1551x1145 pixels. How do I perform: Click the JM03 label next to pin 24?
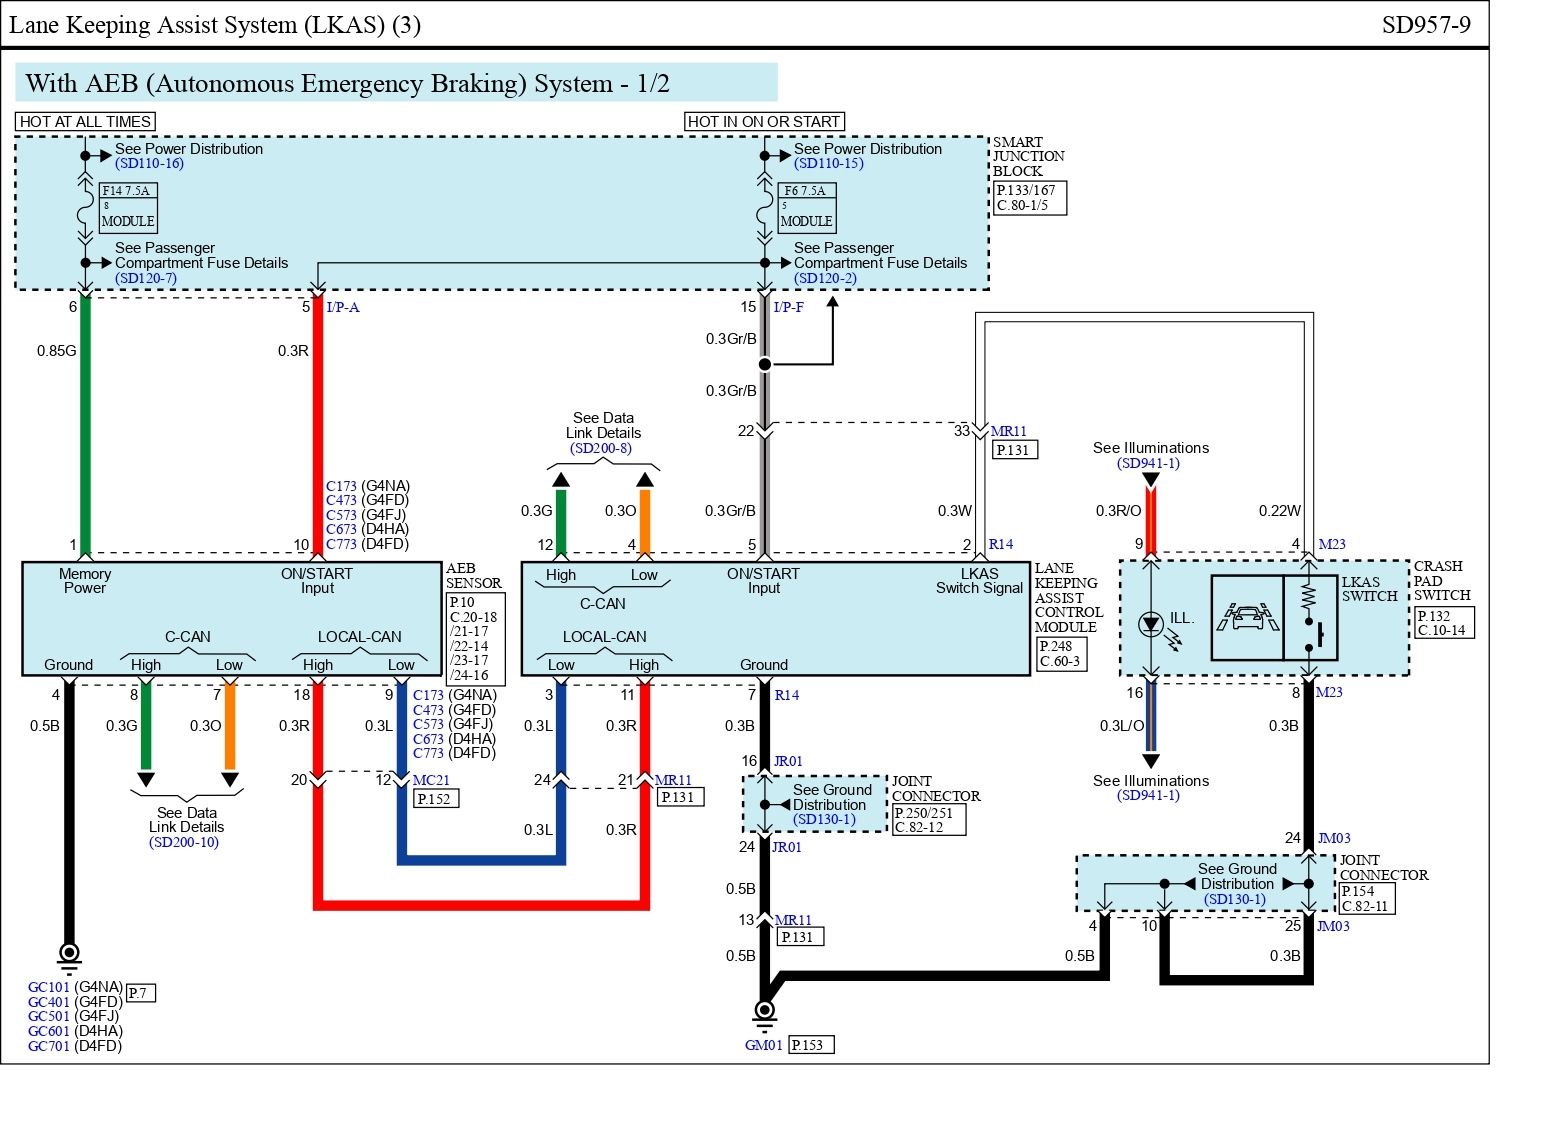1334,839
